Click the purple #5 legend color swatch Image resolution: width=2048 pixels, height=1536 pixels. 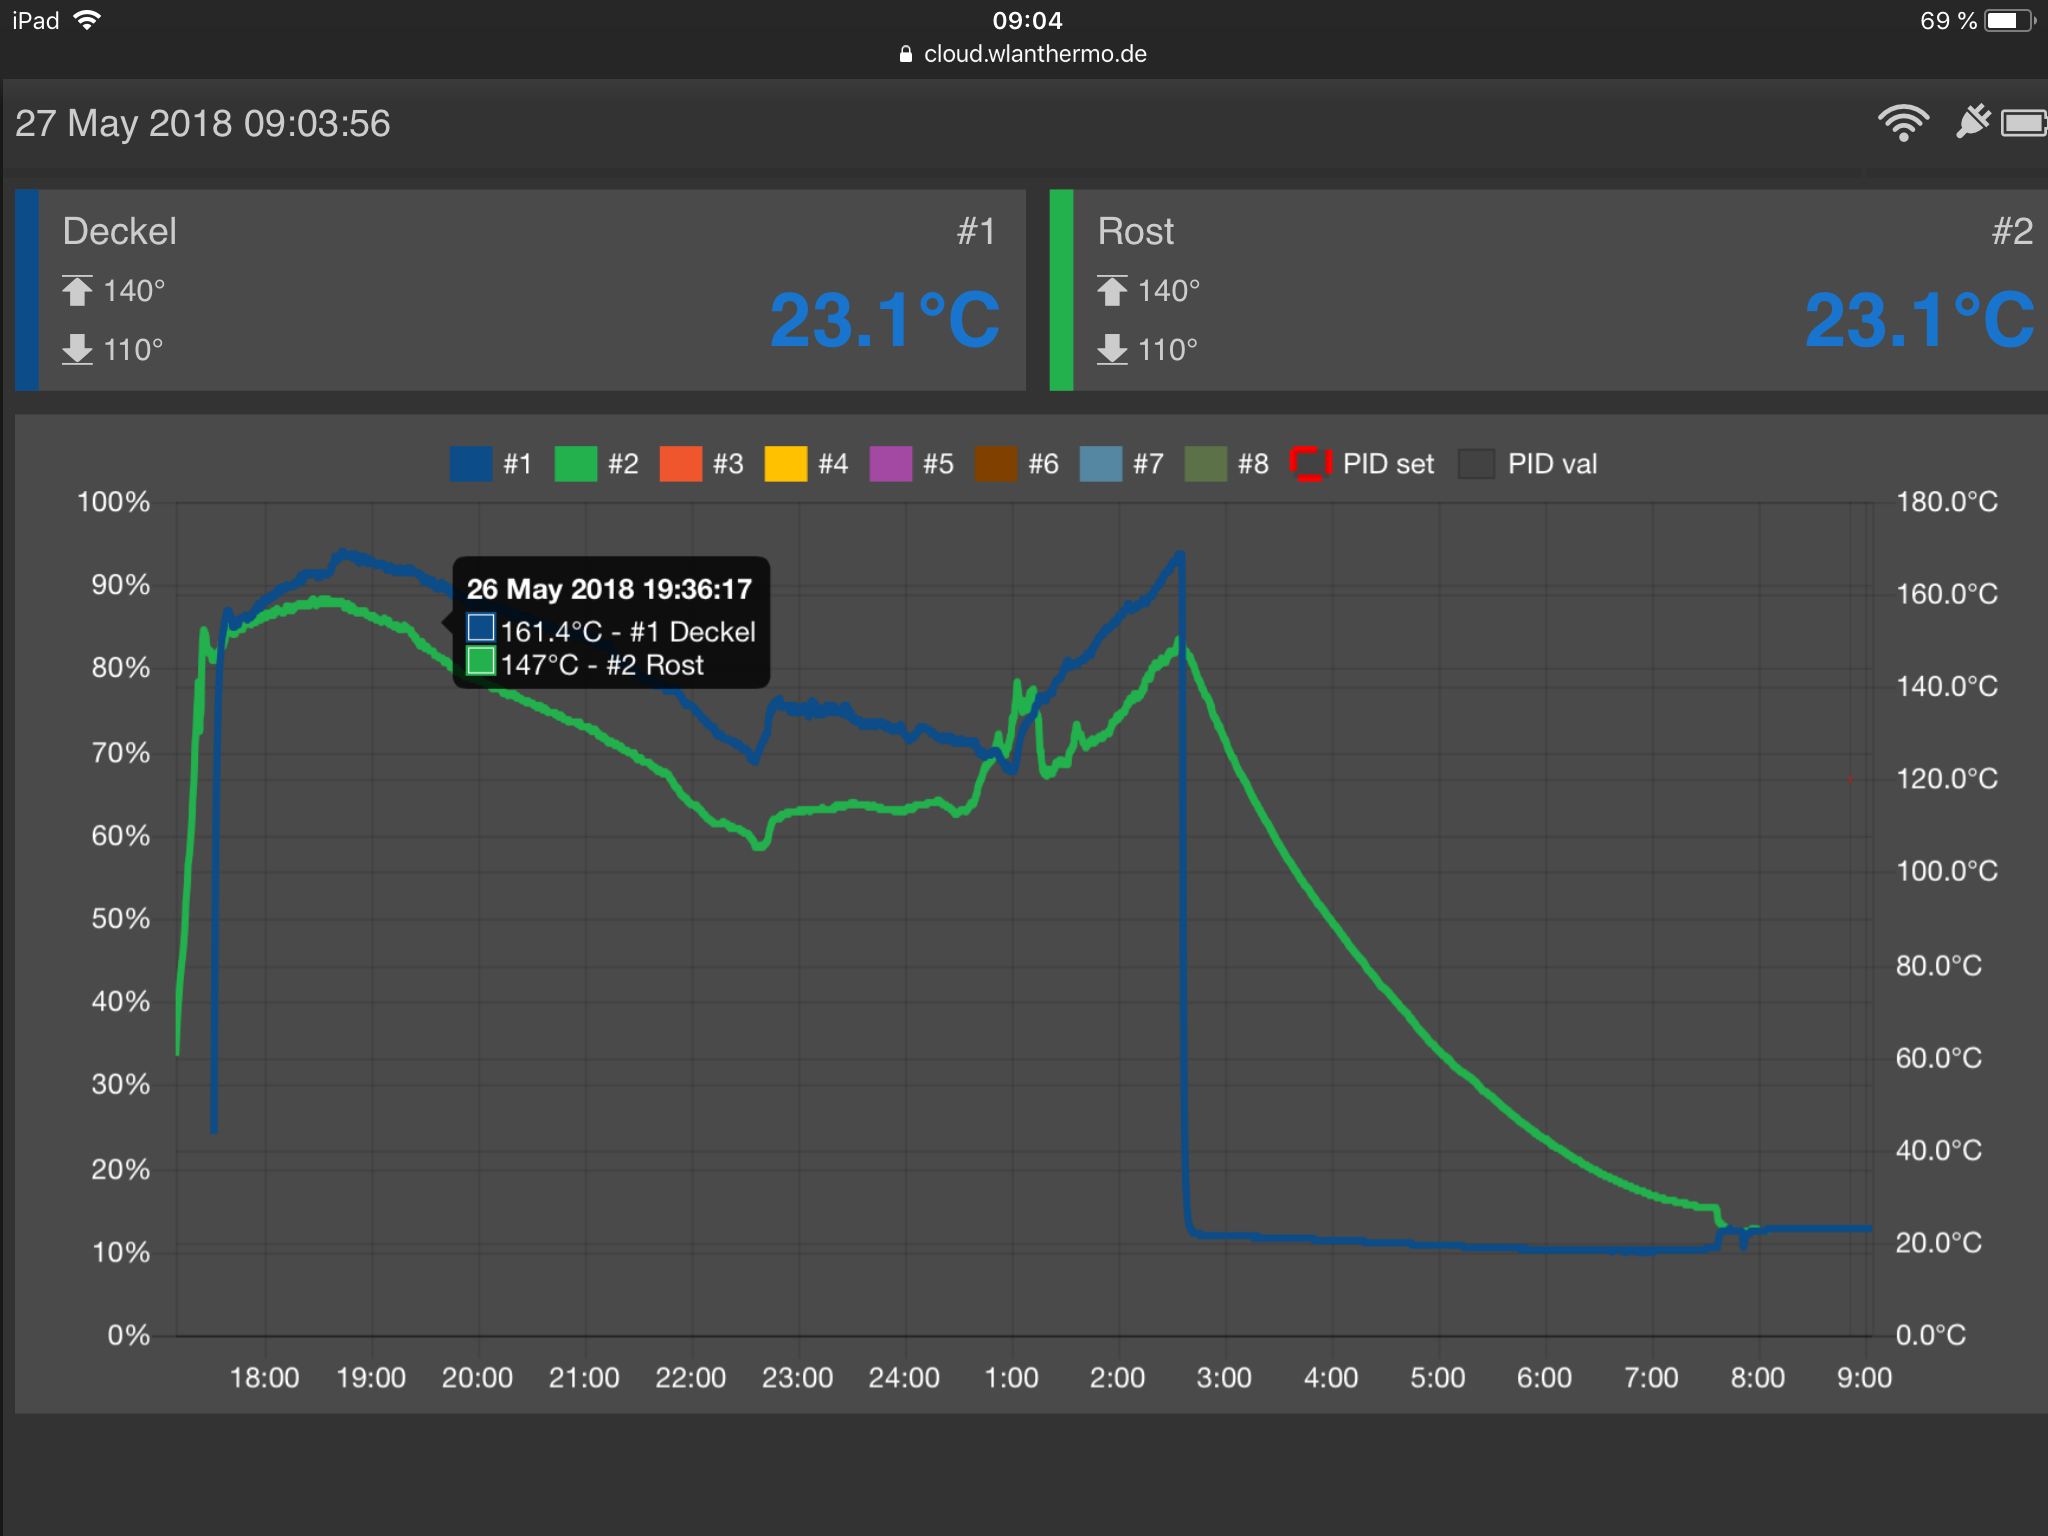point(890,464)
